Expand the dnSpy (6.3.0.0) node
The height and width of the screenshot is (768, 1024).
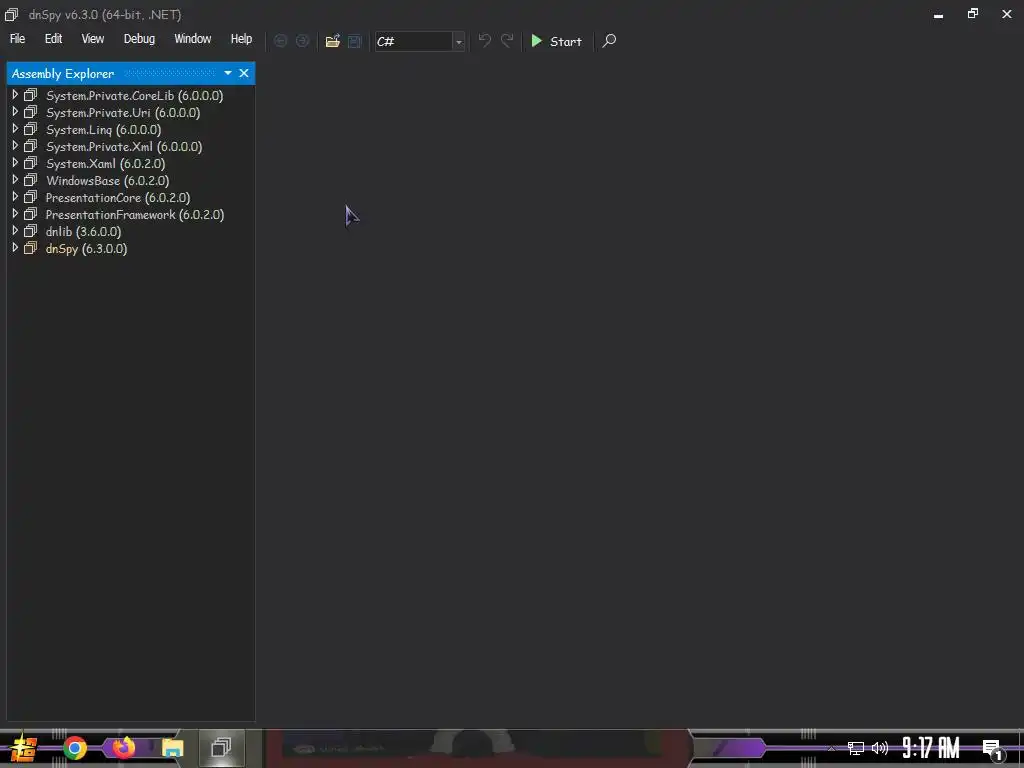[14, 248]
